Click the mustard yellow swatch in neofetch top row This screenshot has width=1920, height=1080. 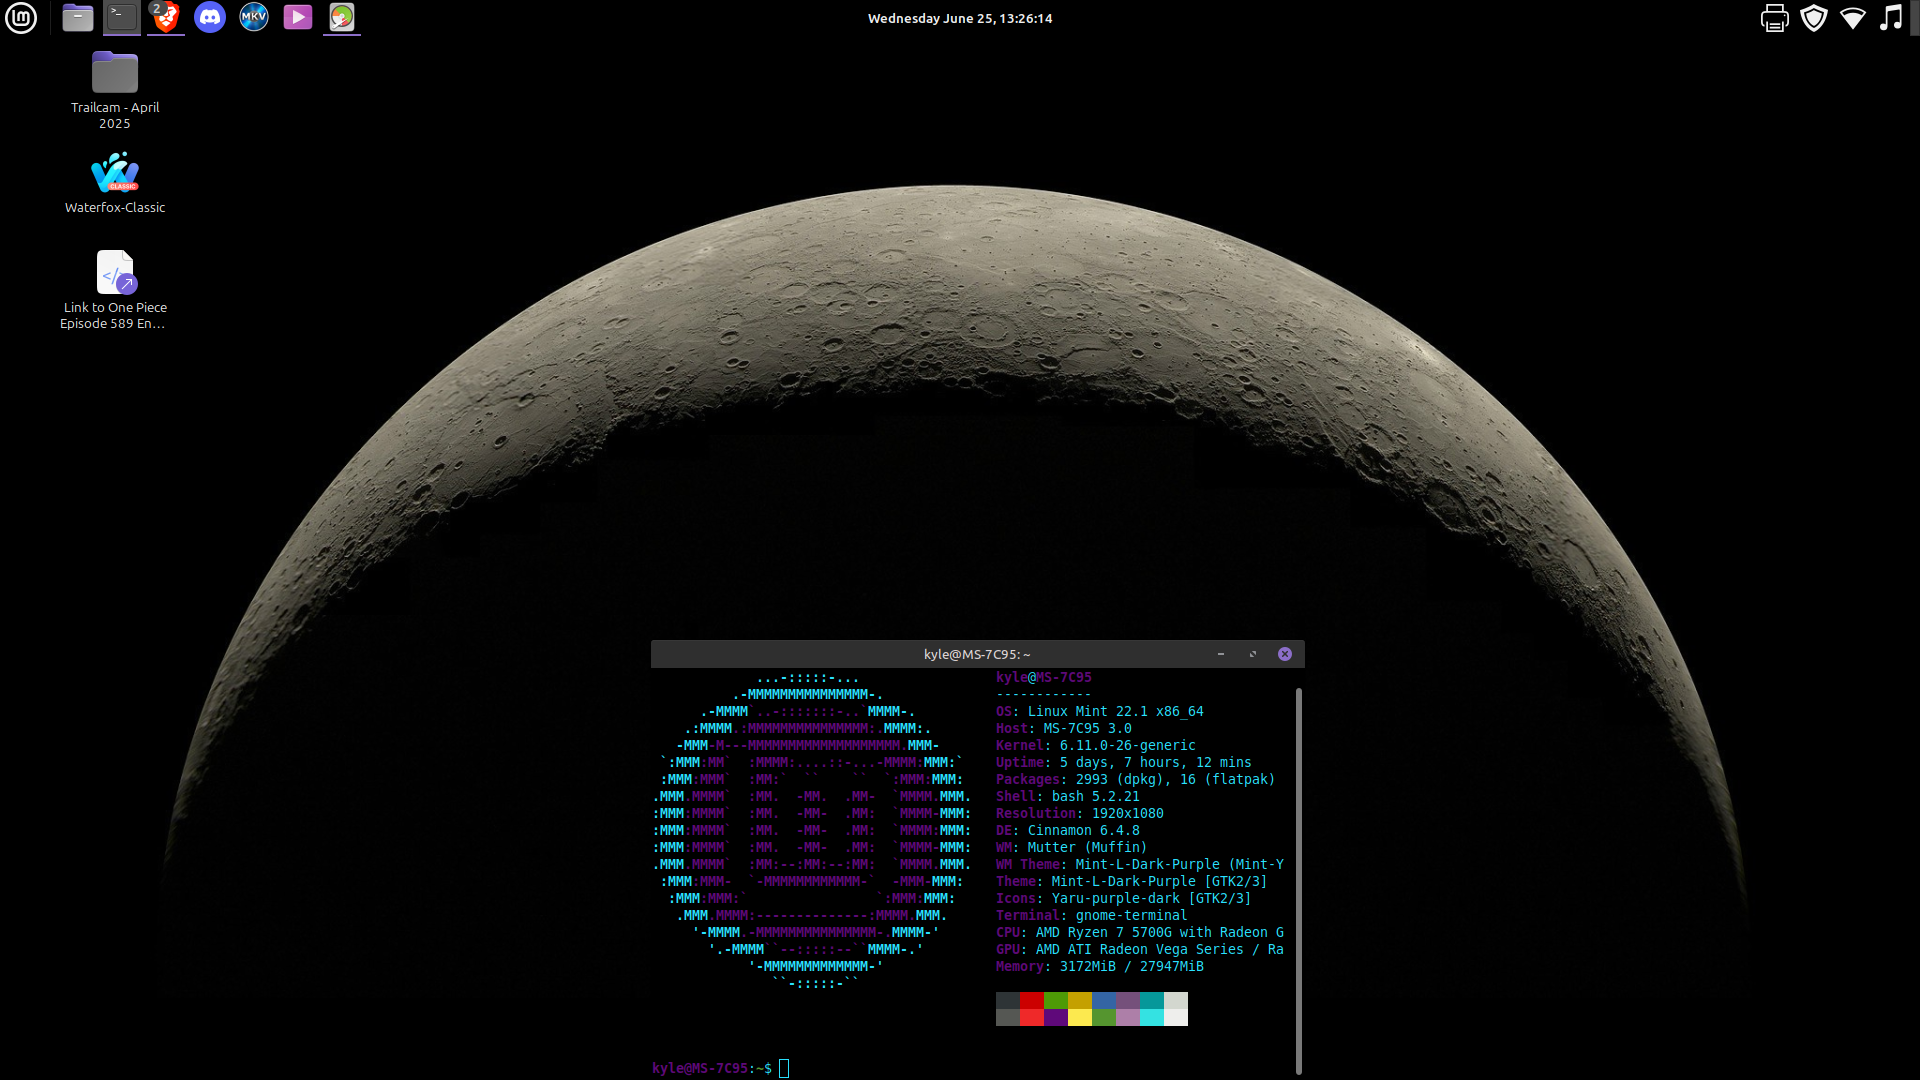click(x=1080, y=1000)
